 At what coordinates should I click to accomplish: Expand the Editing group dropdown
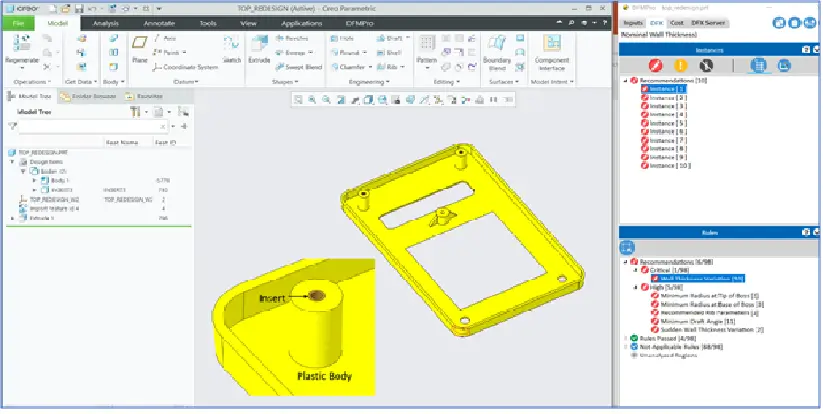[x=458, y=82]
